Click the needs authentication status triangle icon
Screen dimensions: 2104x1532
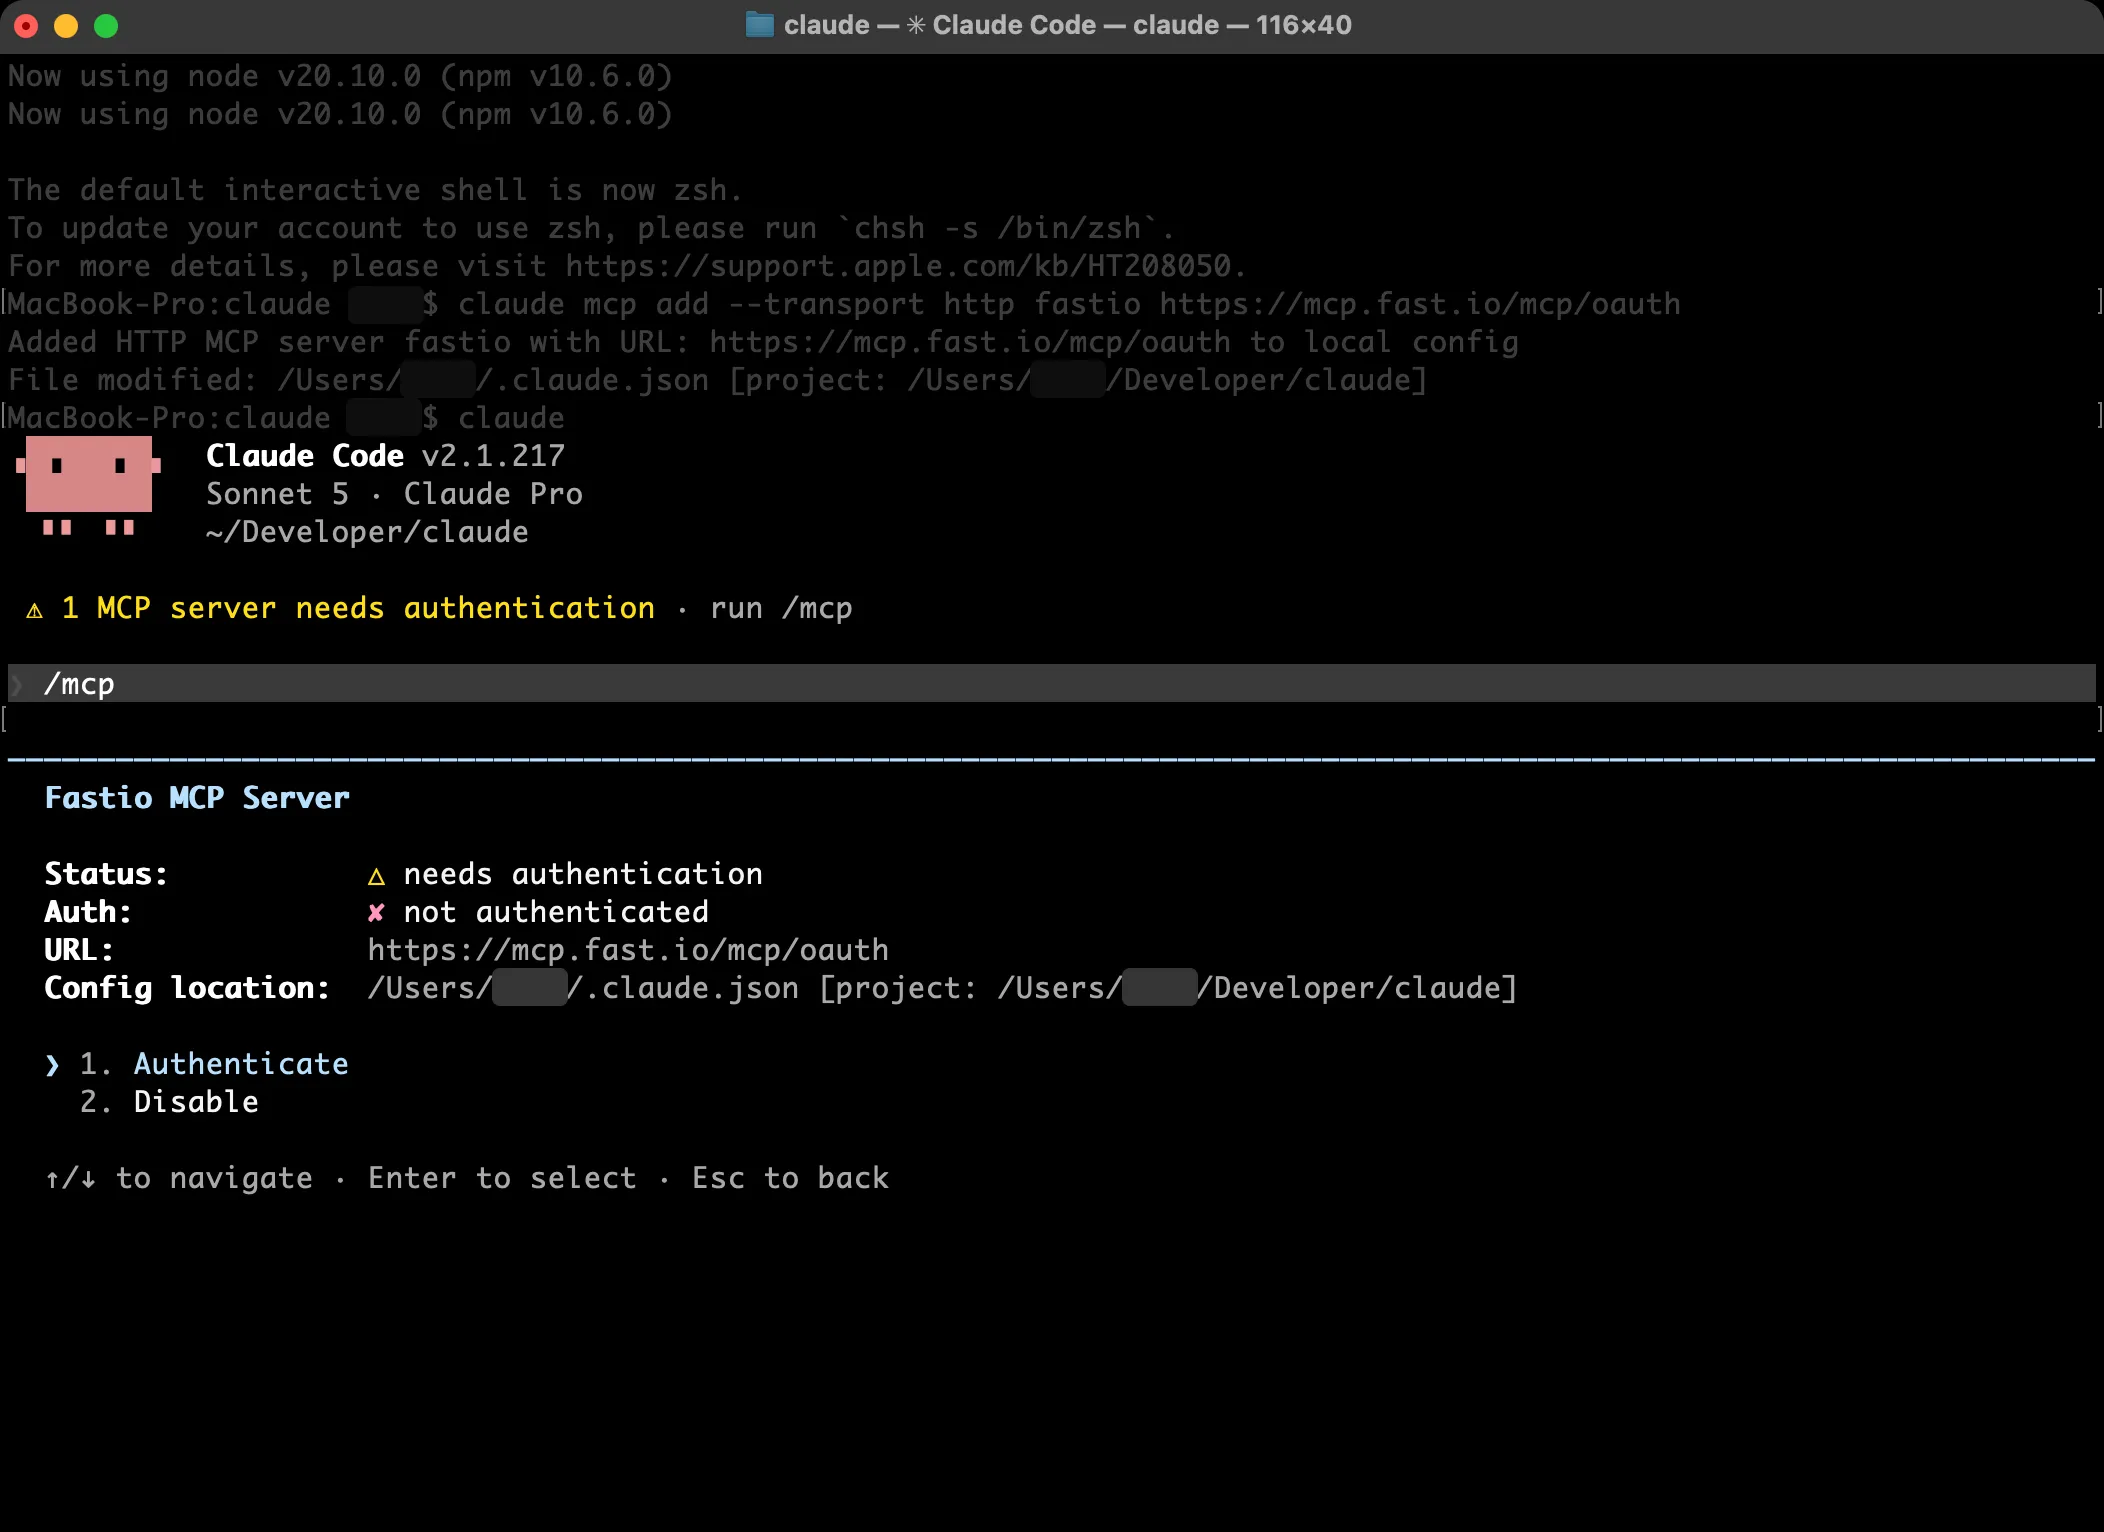click(x=376, y=876)
